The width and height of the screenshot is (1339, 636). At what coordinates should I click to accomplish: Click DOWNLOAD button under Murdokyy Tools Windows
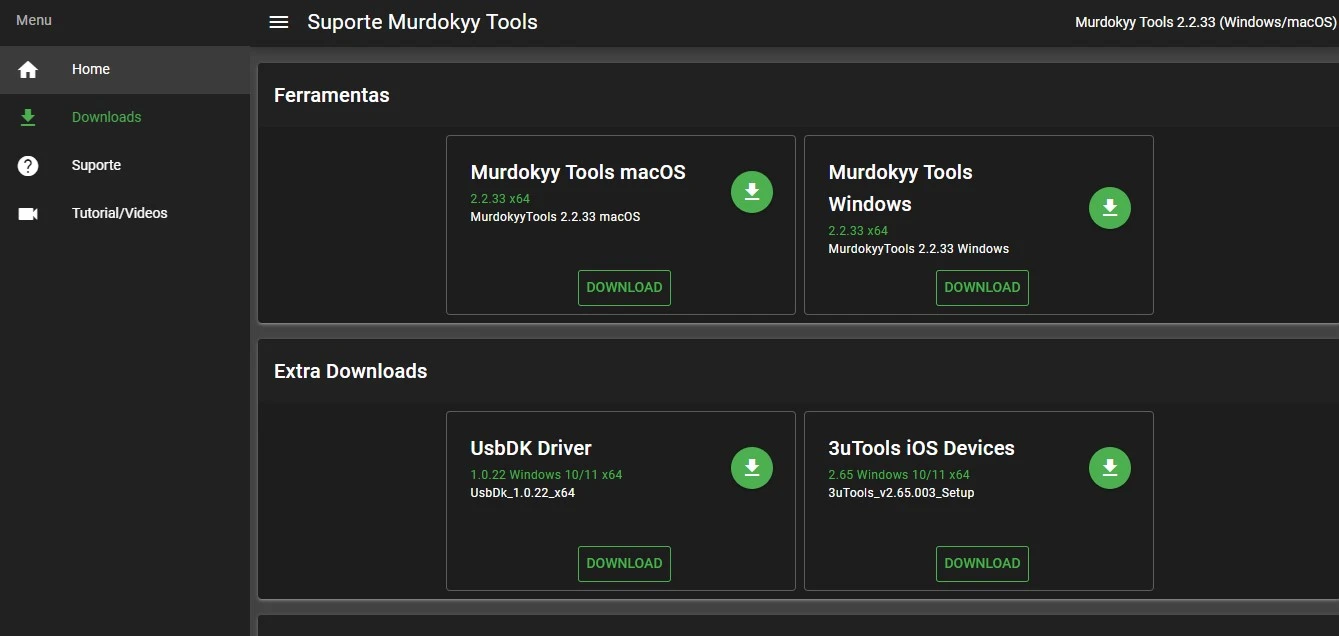[x=982, y=288]
